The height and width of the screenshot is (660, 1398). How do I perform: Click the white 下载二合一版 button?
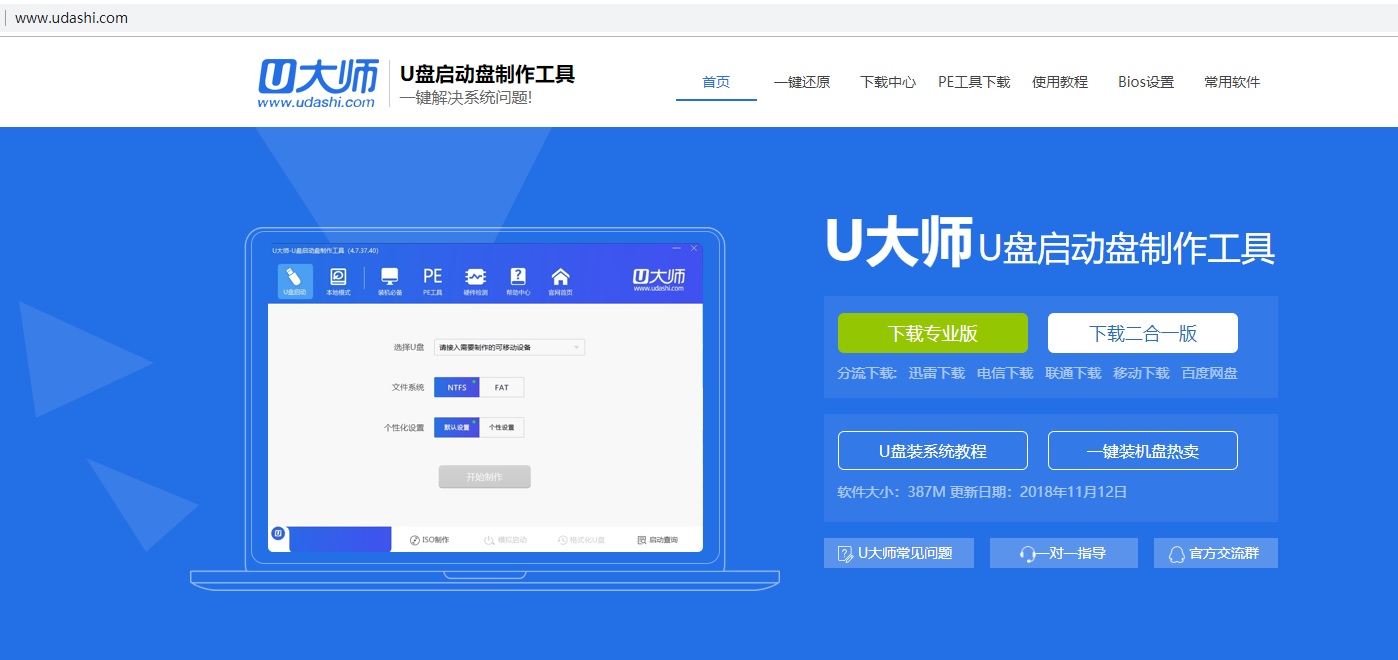(1142, 333)
